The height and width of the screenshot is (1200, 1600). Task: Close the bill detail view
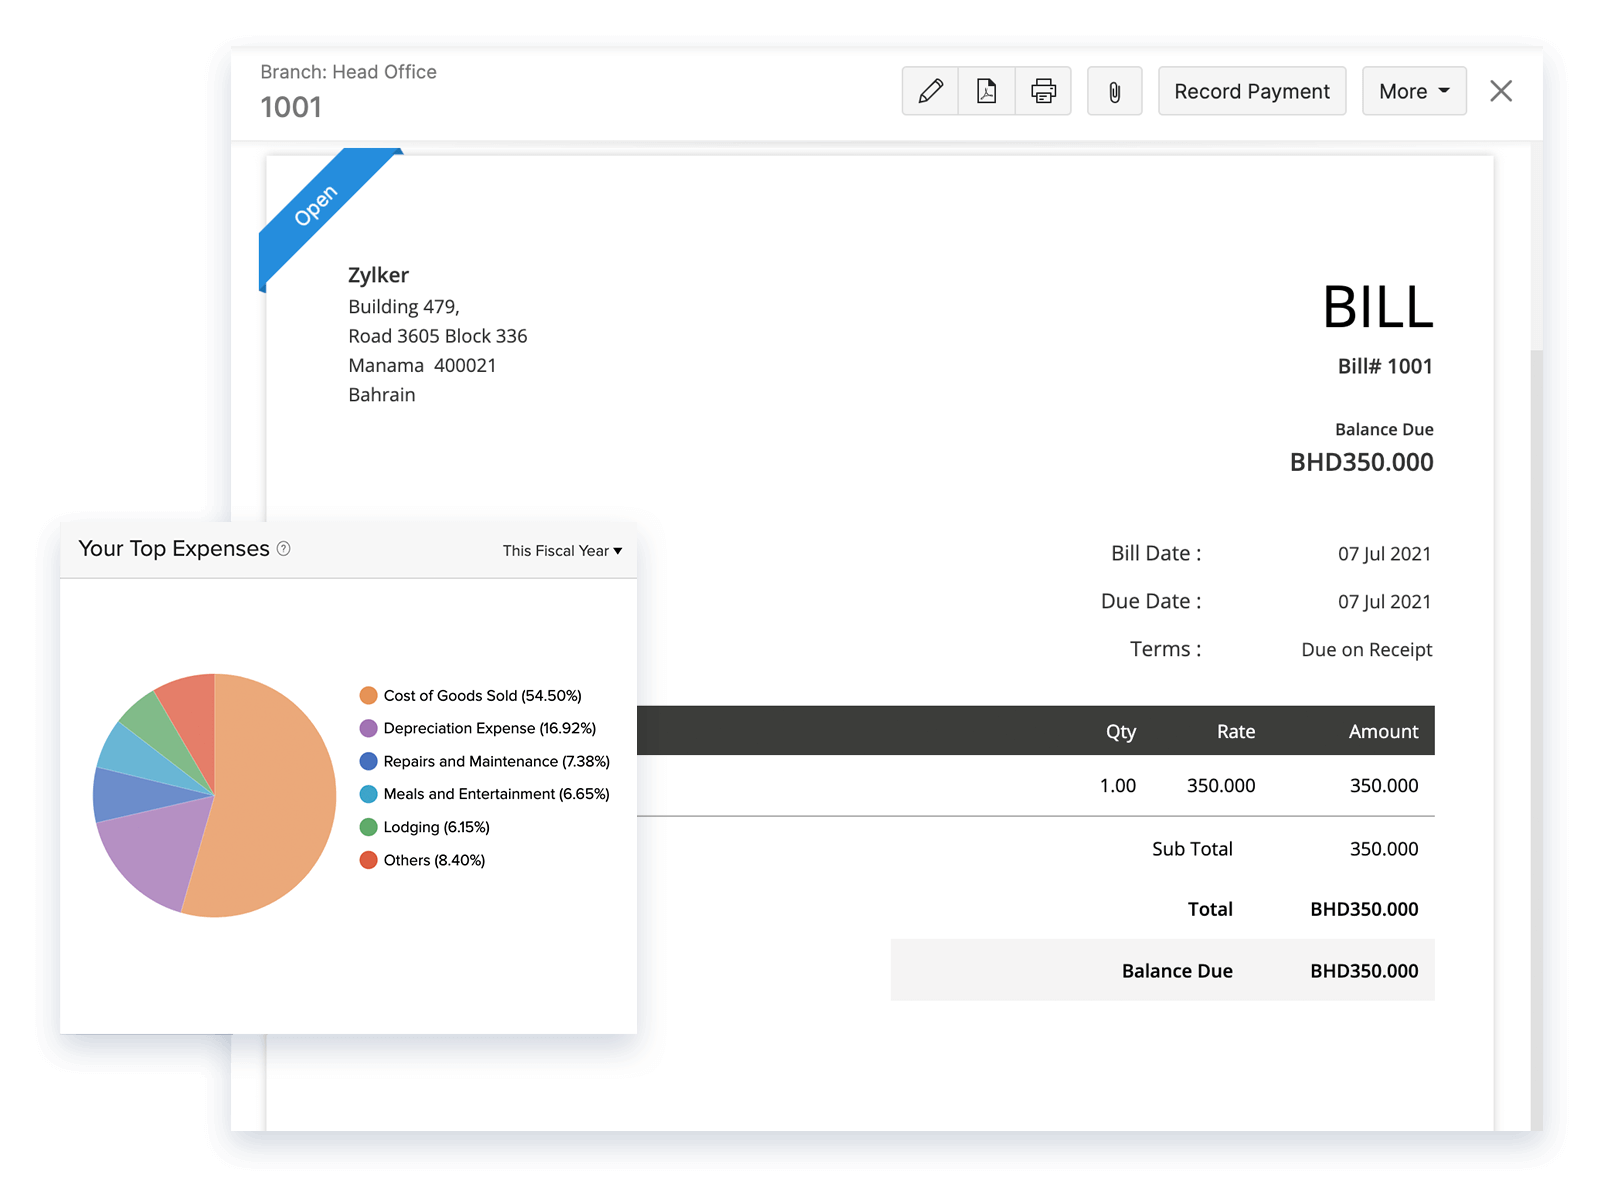1500,91
